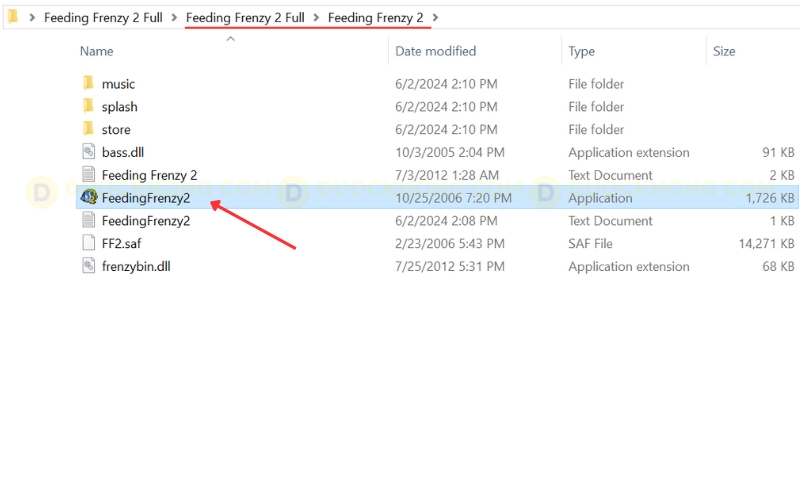Click date 6/2/2024 2:10 PM of store folder

point(446,130)
